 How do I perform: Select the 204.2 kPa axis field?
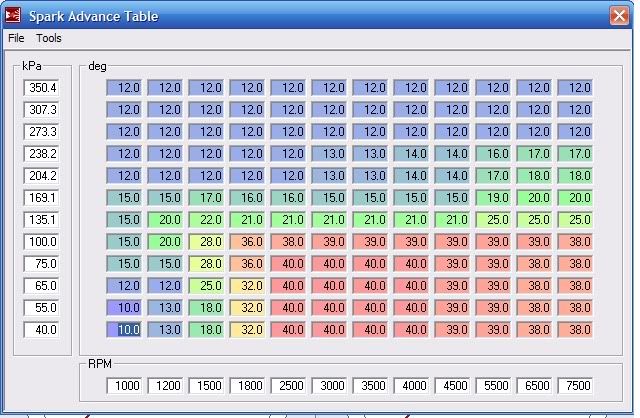click(42, 176)
